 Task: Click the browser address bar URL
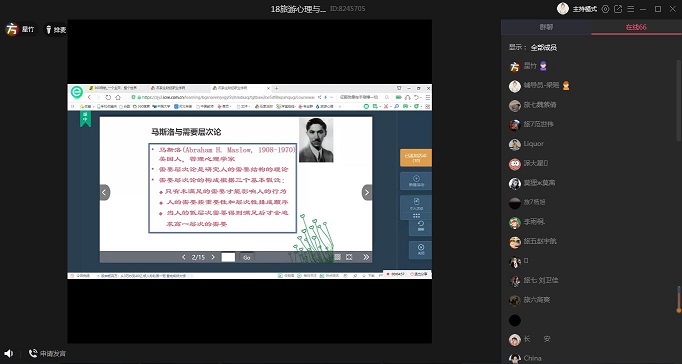tap(227, 97)
